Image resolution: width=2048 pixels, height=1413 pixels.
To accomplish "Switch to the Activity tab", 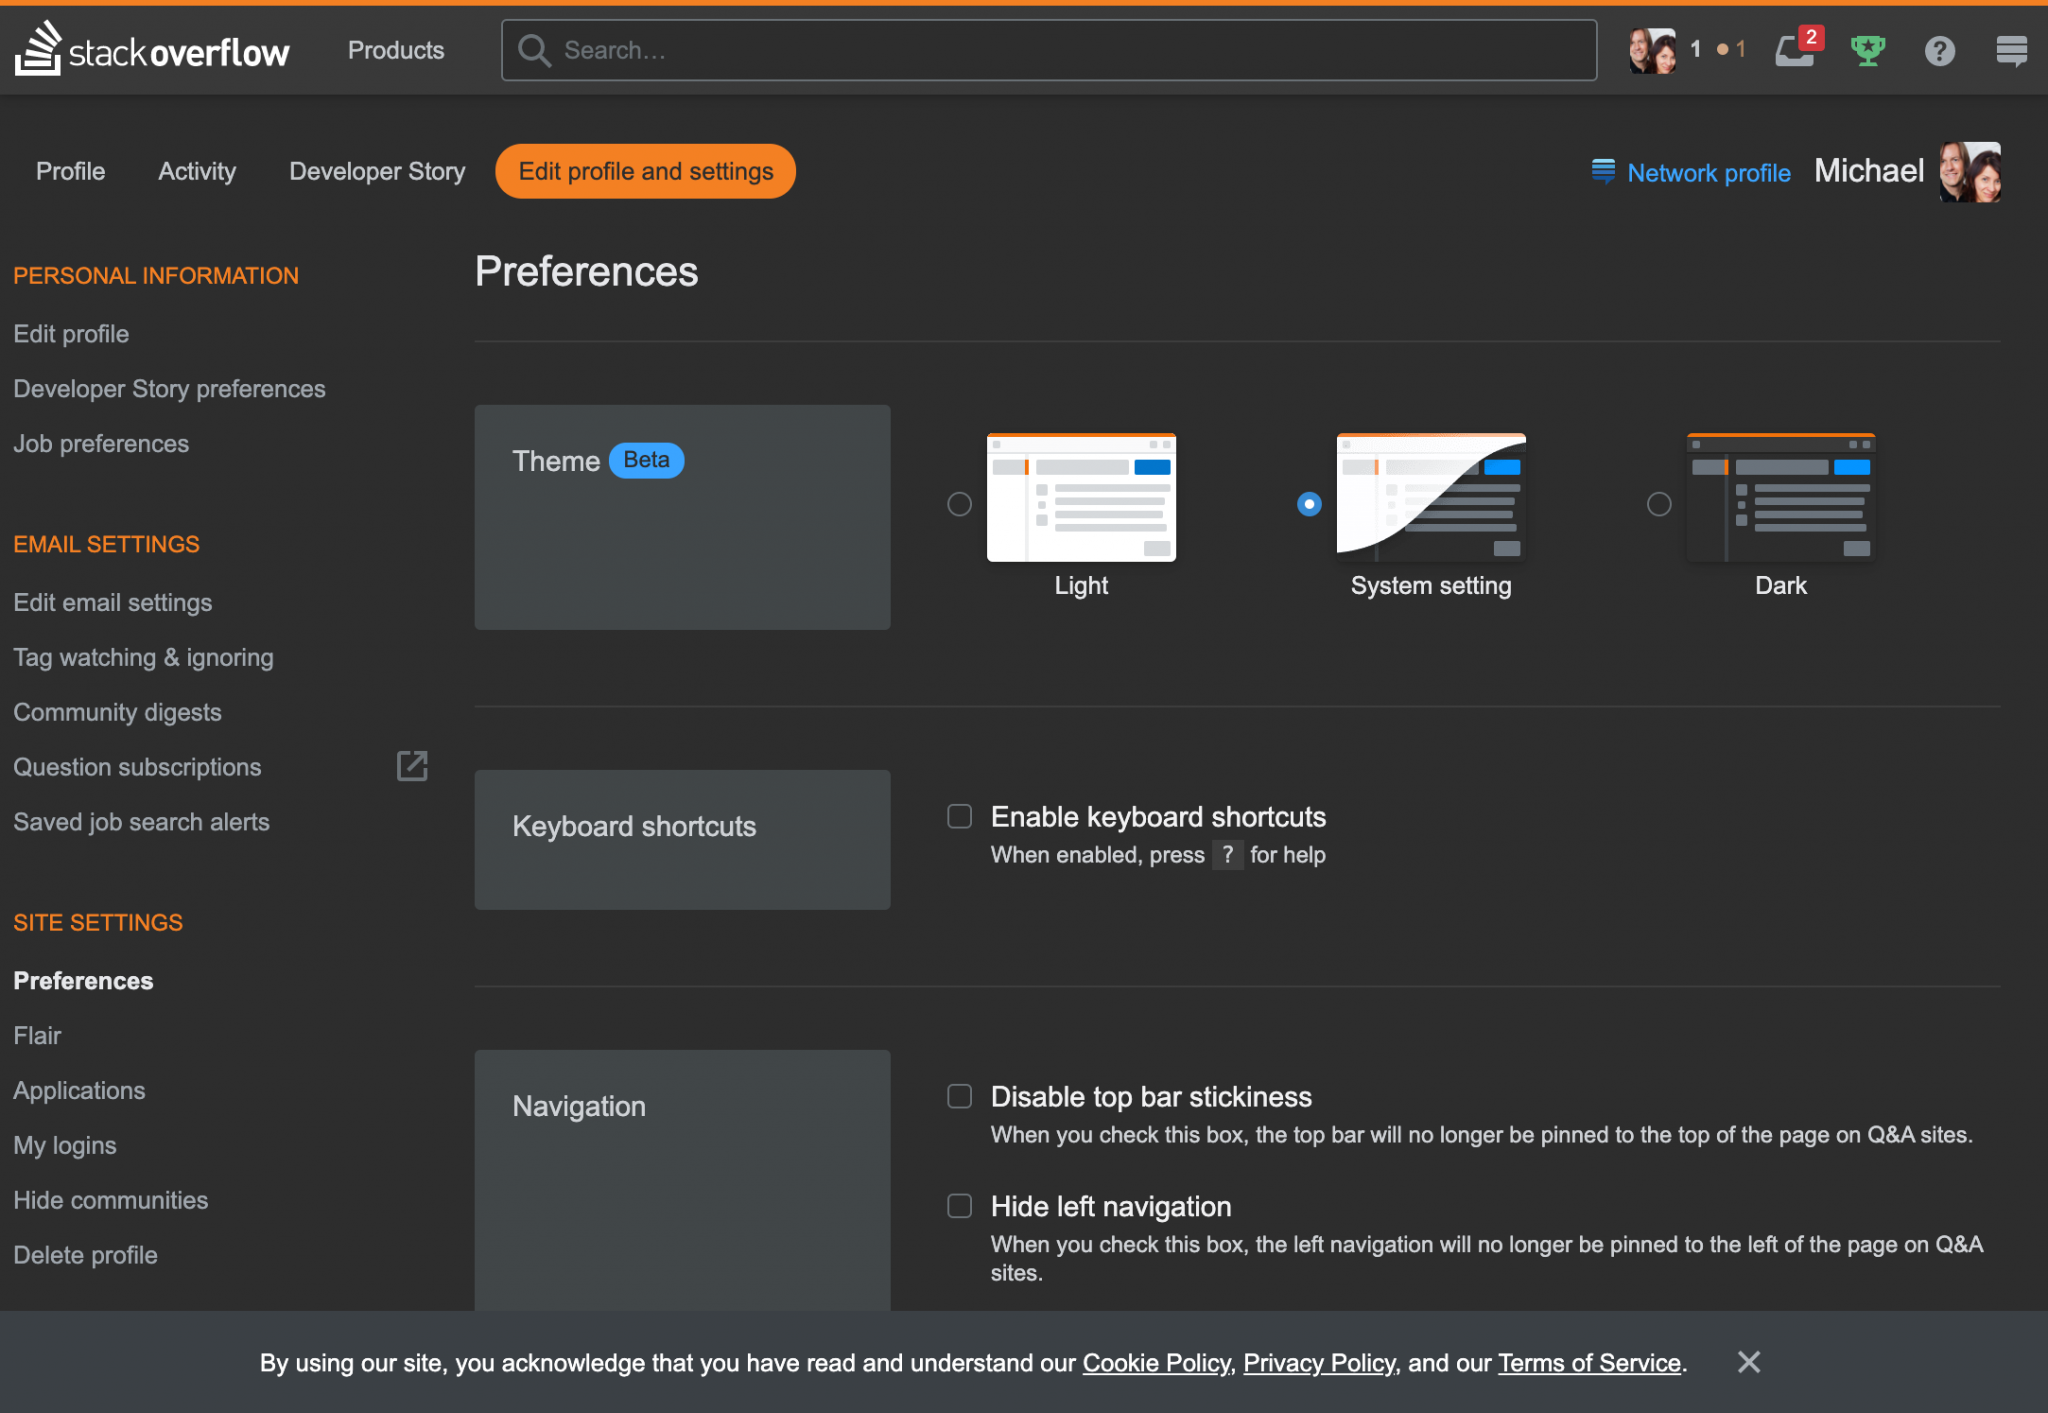I will pyautogui.click(x=196, y=171).
